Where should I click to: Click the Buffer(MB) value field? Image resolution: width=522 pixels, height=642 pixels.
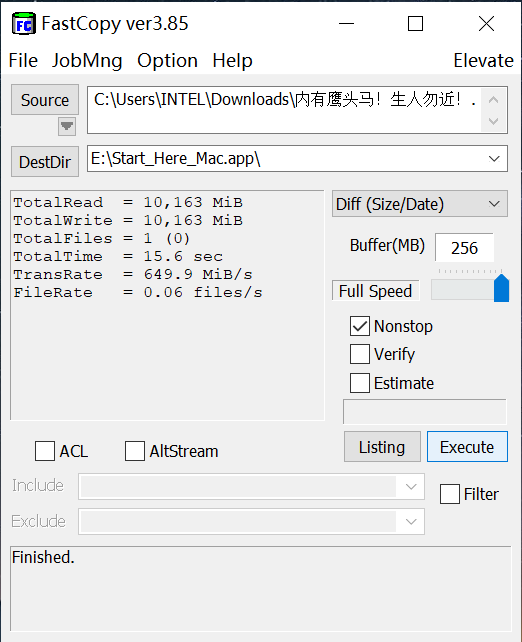pos(464,248)
